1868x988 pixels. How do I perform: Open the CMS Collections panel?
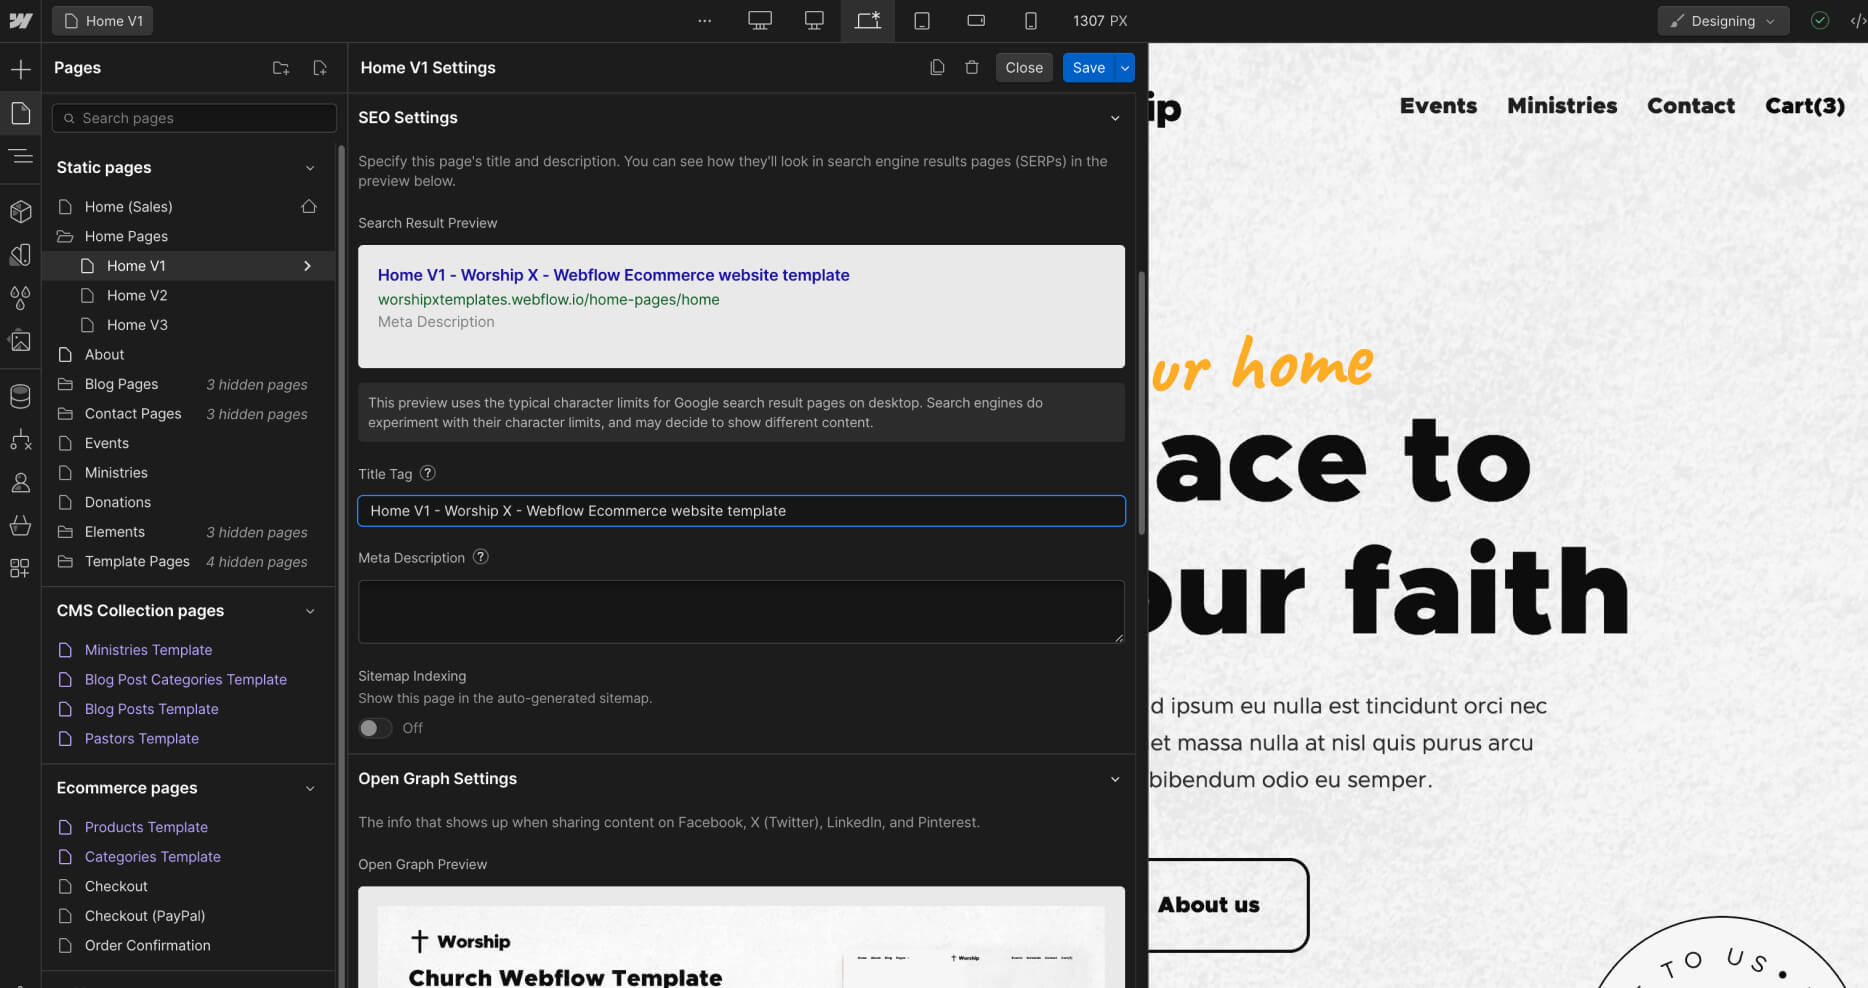(21, 395)
